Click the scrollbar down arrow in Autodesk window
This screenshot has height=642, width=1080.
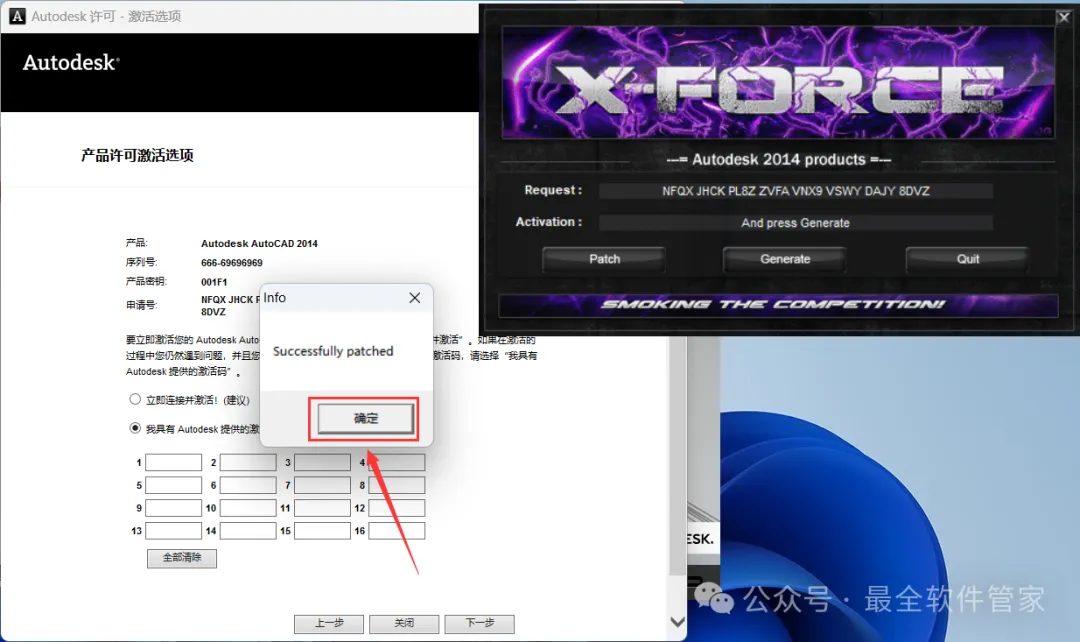[678, 622]
